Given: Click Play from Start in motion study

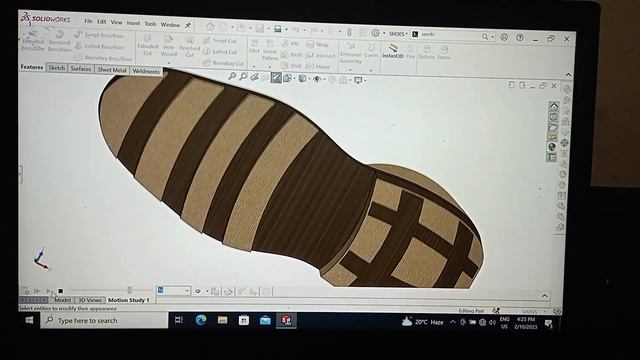Looking at the screenshot, I should [x=37, y=291].
